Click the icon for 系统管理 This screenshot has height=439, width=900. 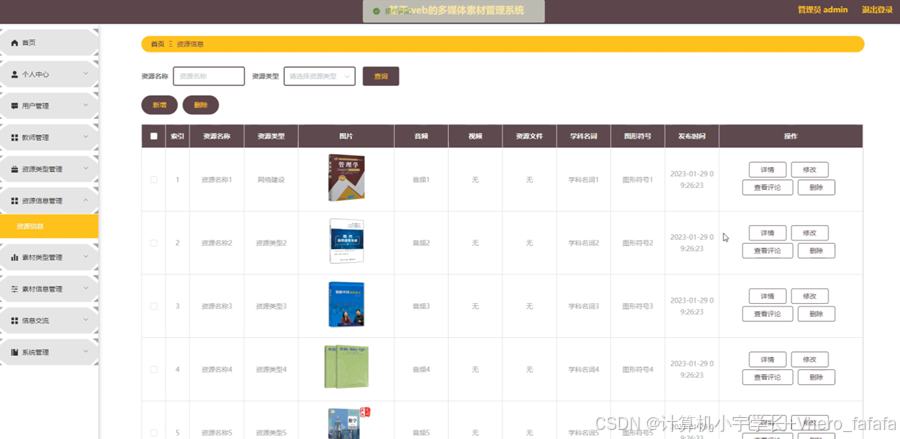pos(15,352)
